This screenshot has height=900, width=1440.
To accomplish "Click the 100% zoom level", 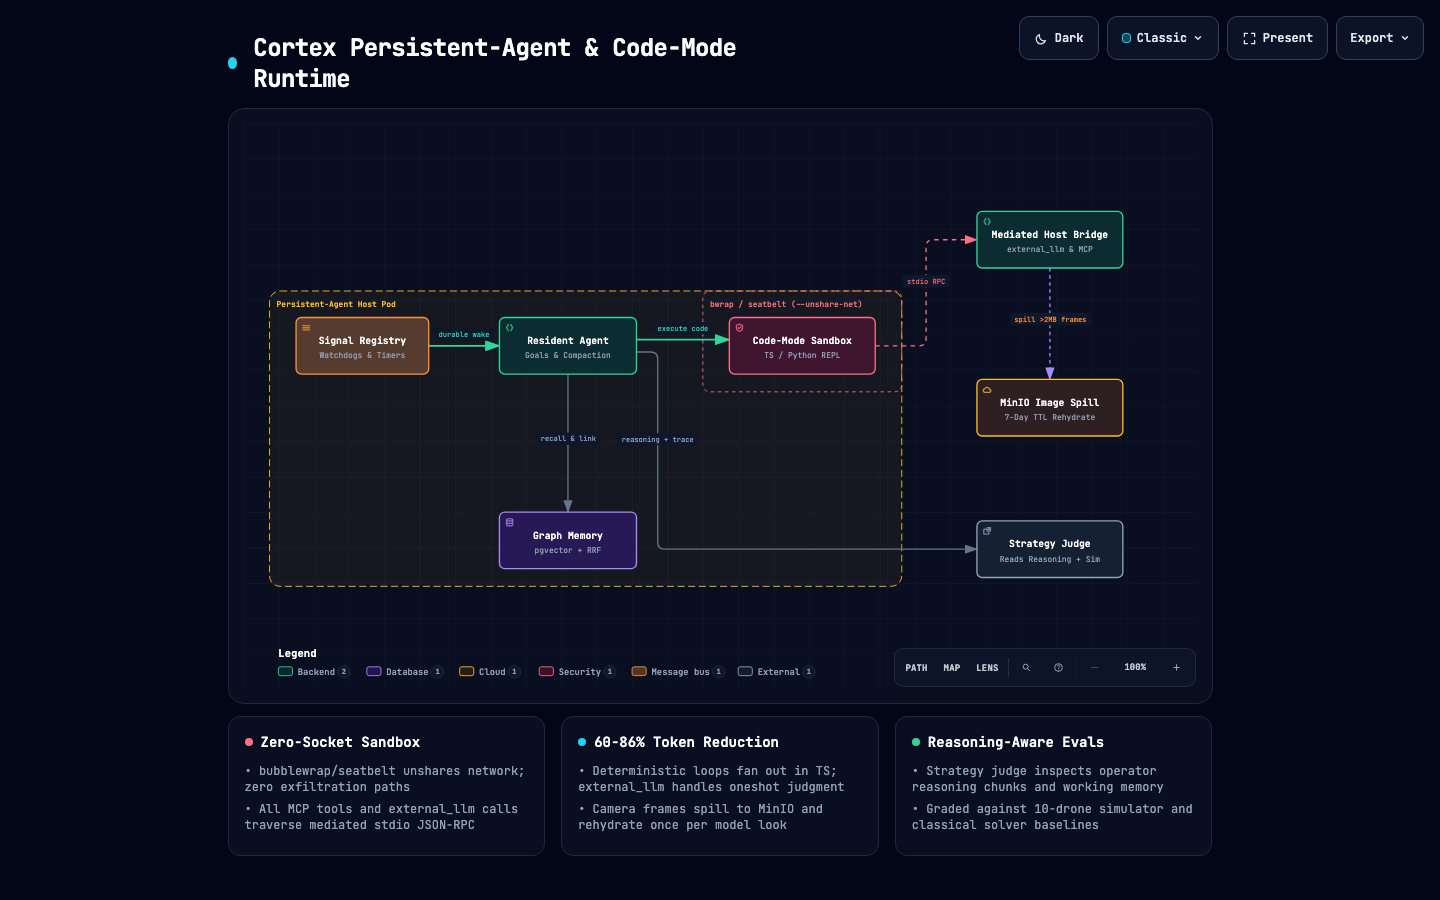I will coord(1135,667).
